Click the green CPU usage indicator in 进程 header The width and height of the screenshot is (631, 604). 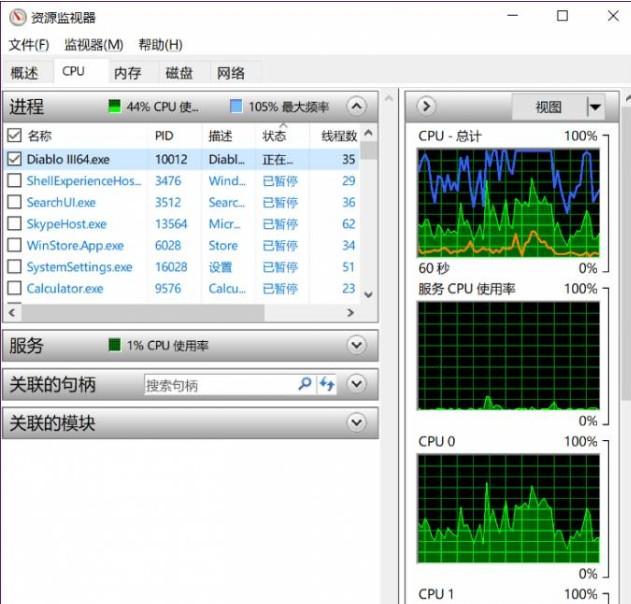coord(114,106)
